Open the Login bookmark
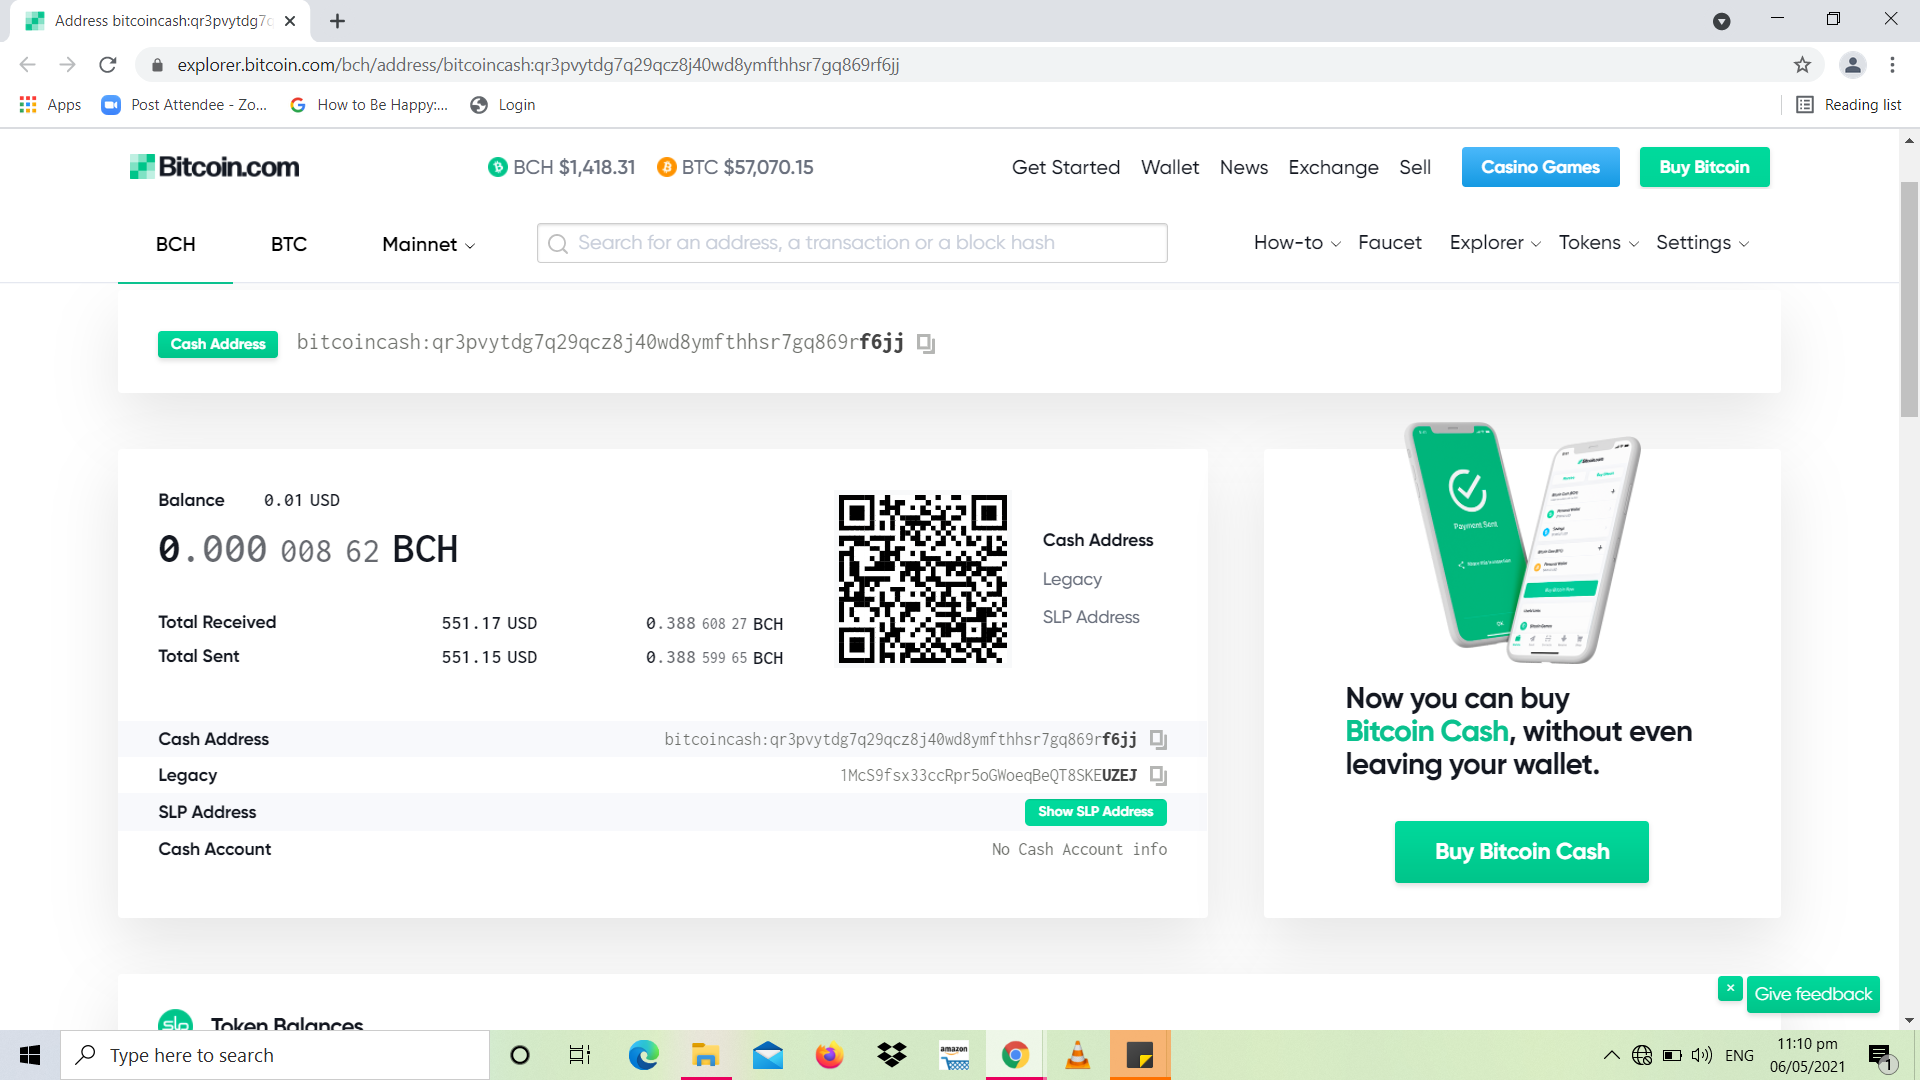This screenshot has height=1080, width=1920. (x=503, y=105)
